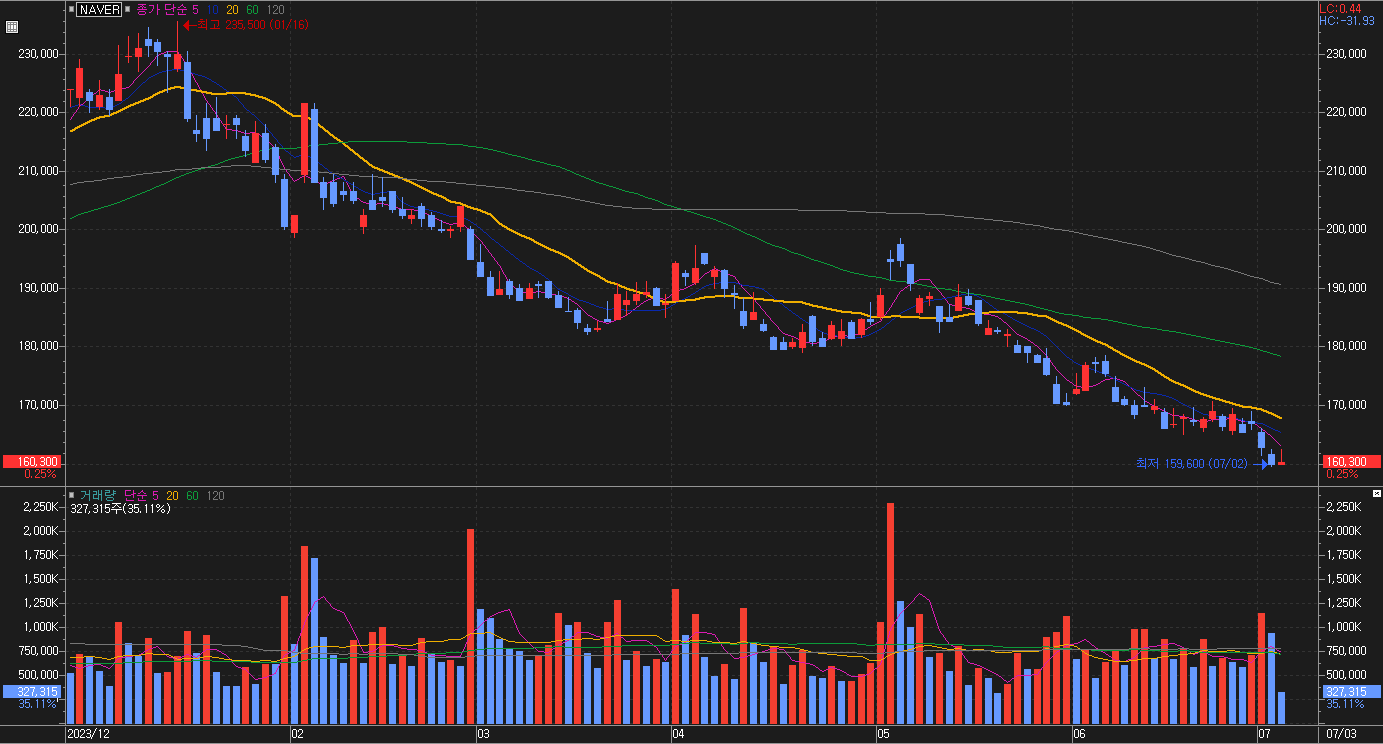
Task: Close the volume panel with X icon
Action: coord(1376,494)
